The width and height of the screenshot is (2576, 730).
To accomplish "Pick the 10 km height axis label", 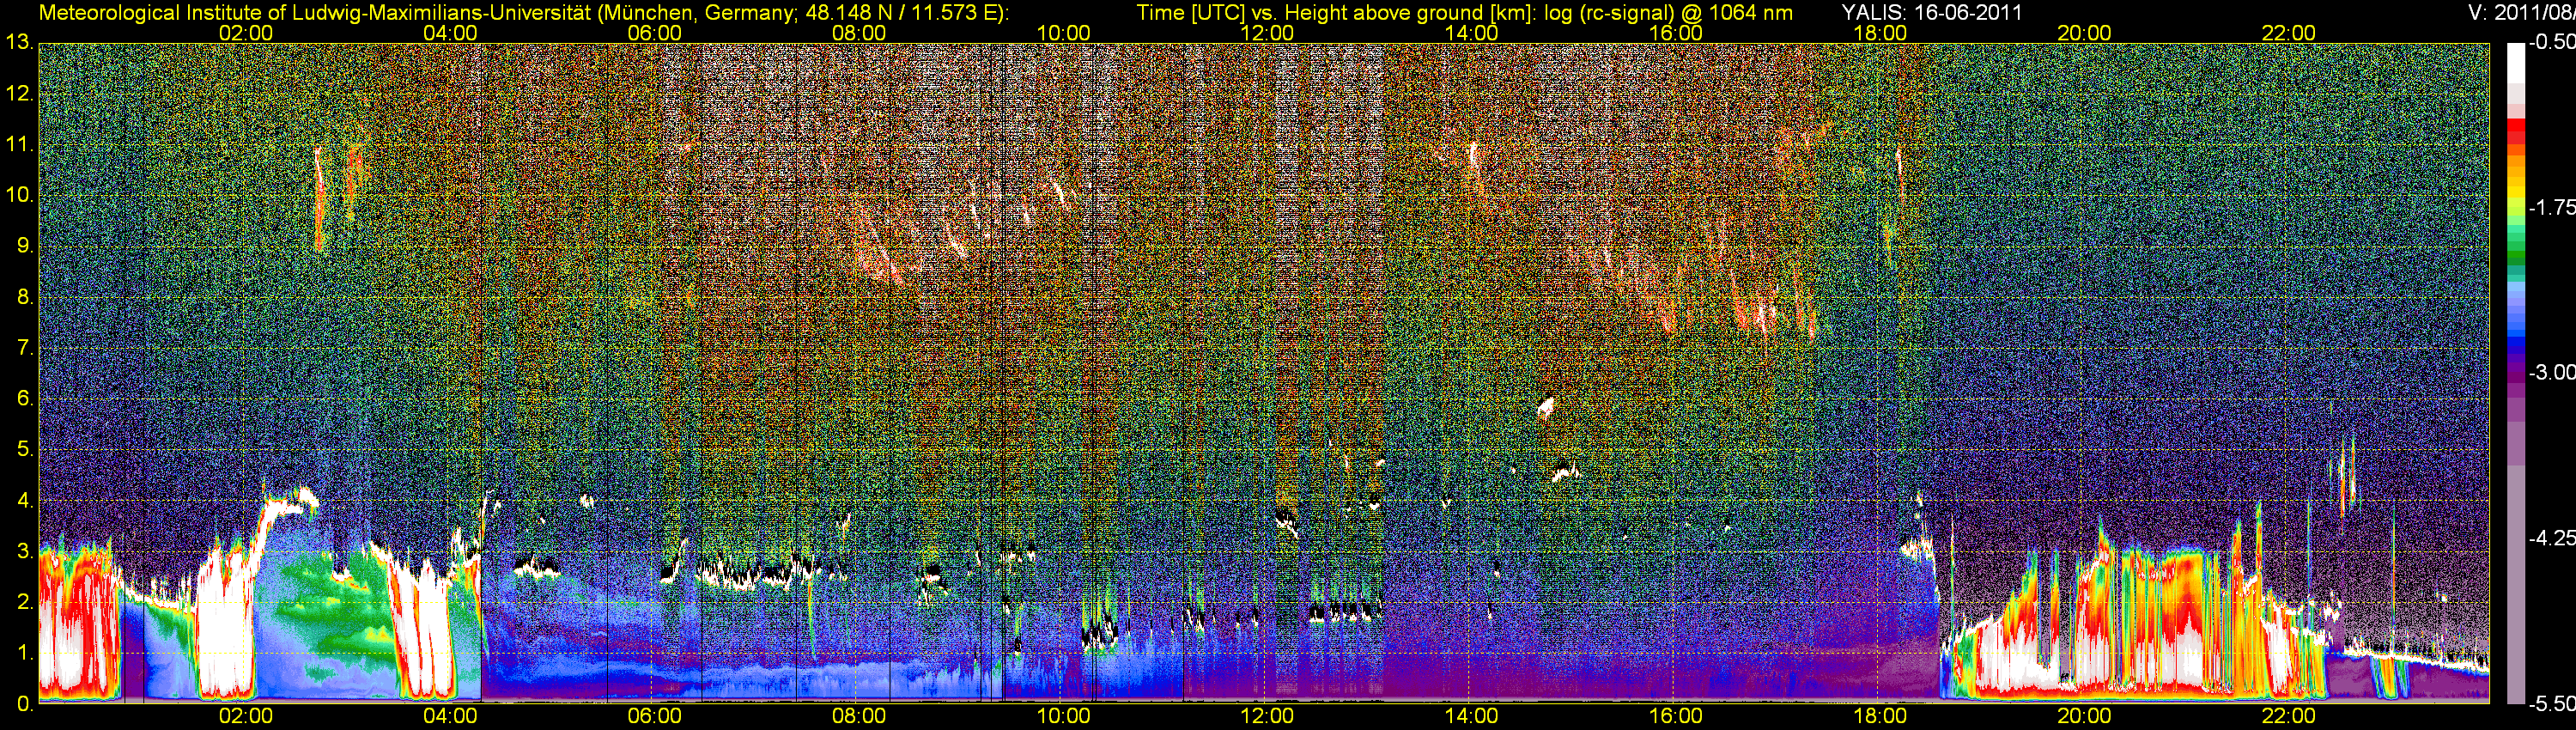I will click(19, 195).
